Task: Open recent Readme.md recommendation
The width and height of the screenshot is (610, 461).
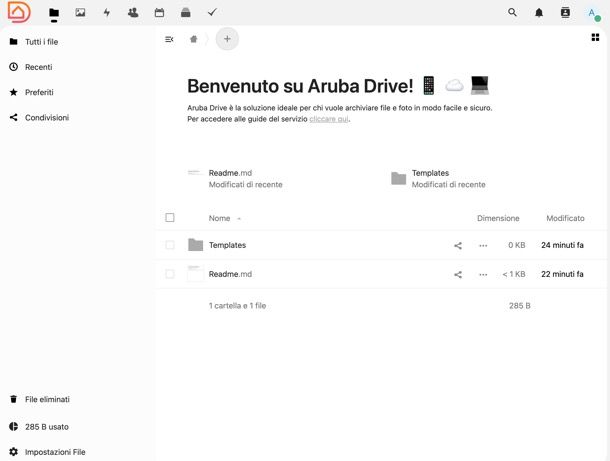Action: [235, 179]
